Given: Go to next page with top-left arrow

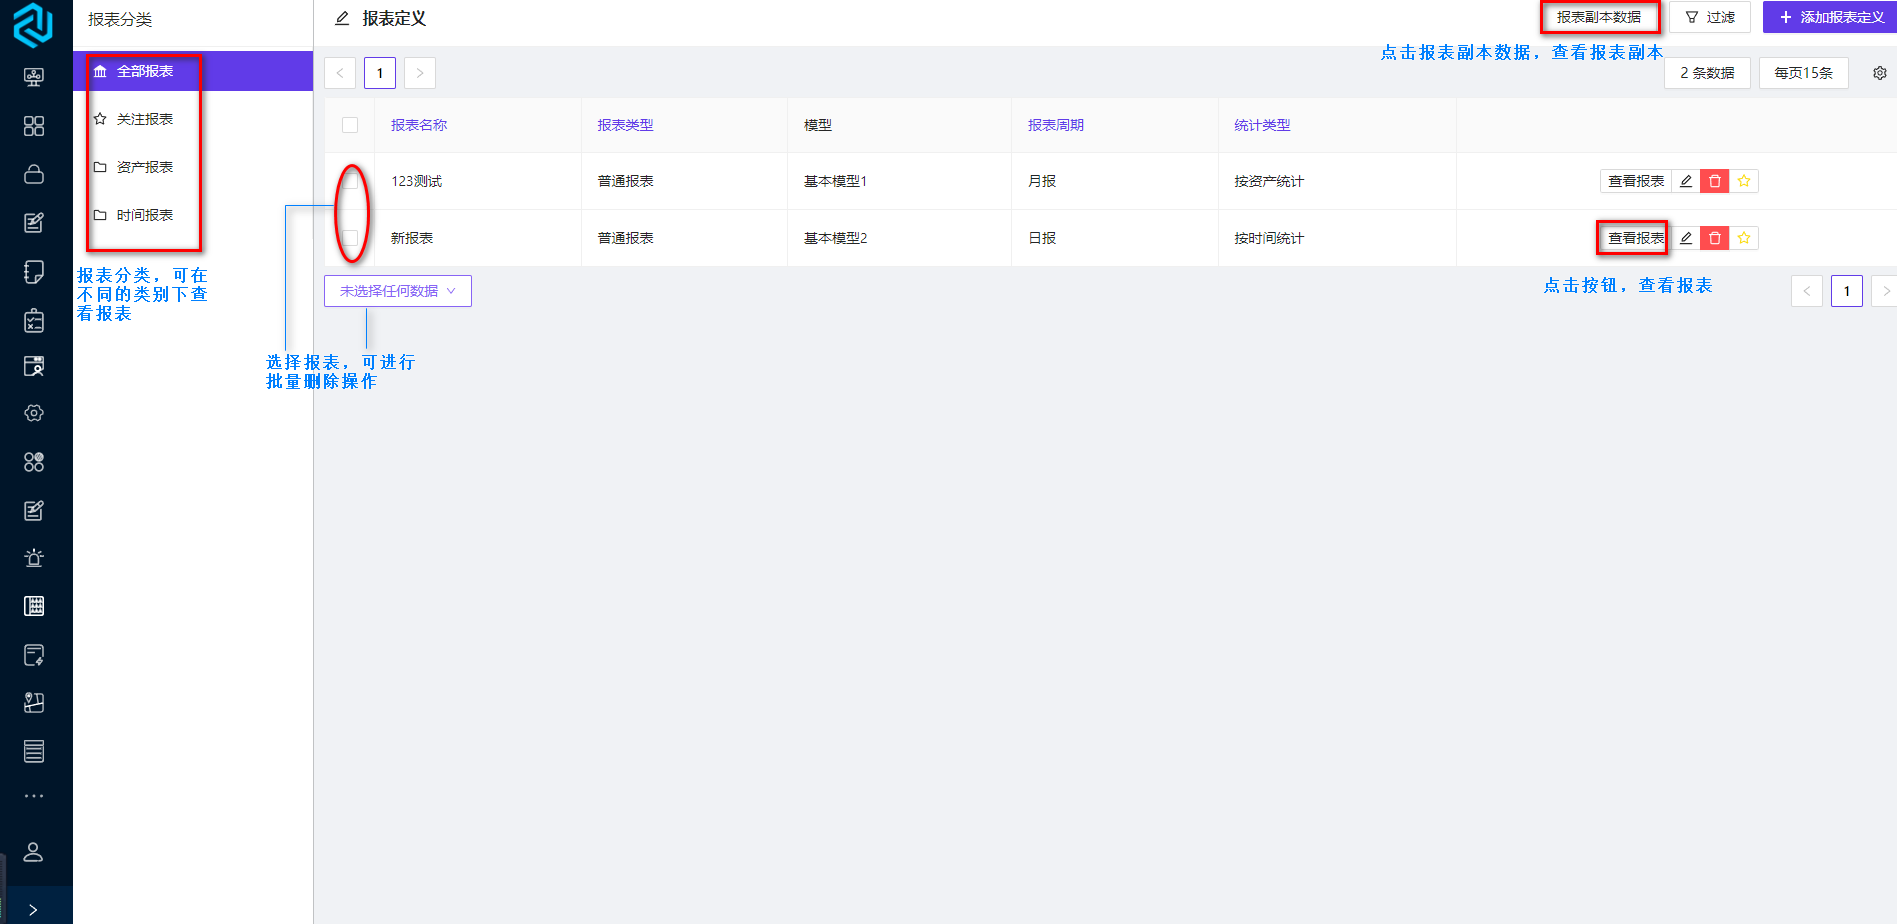Looking at the screenshot, I should point(420,73).
